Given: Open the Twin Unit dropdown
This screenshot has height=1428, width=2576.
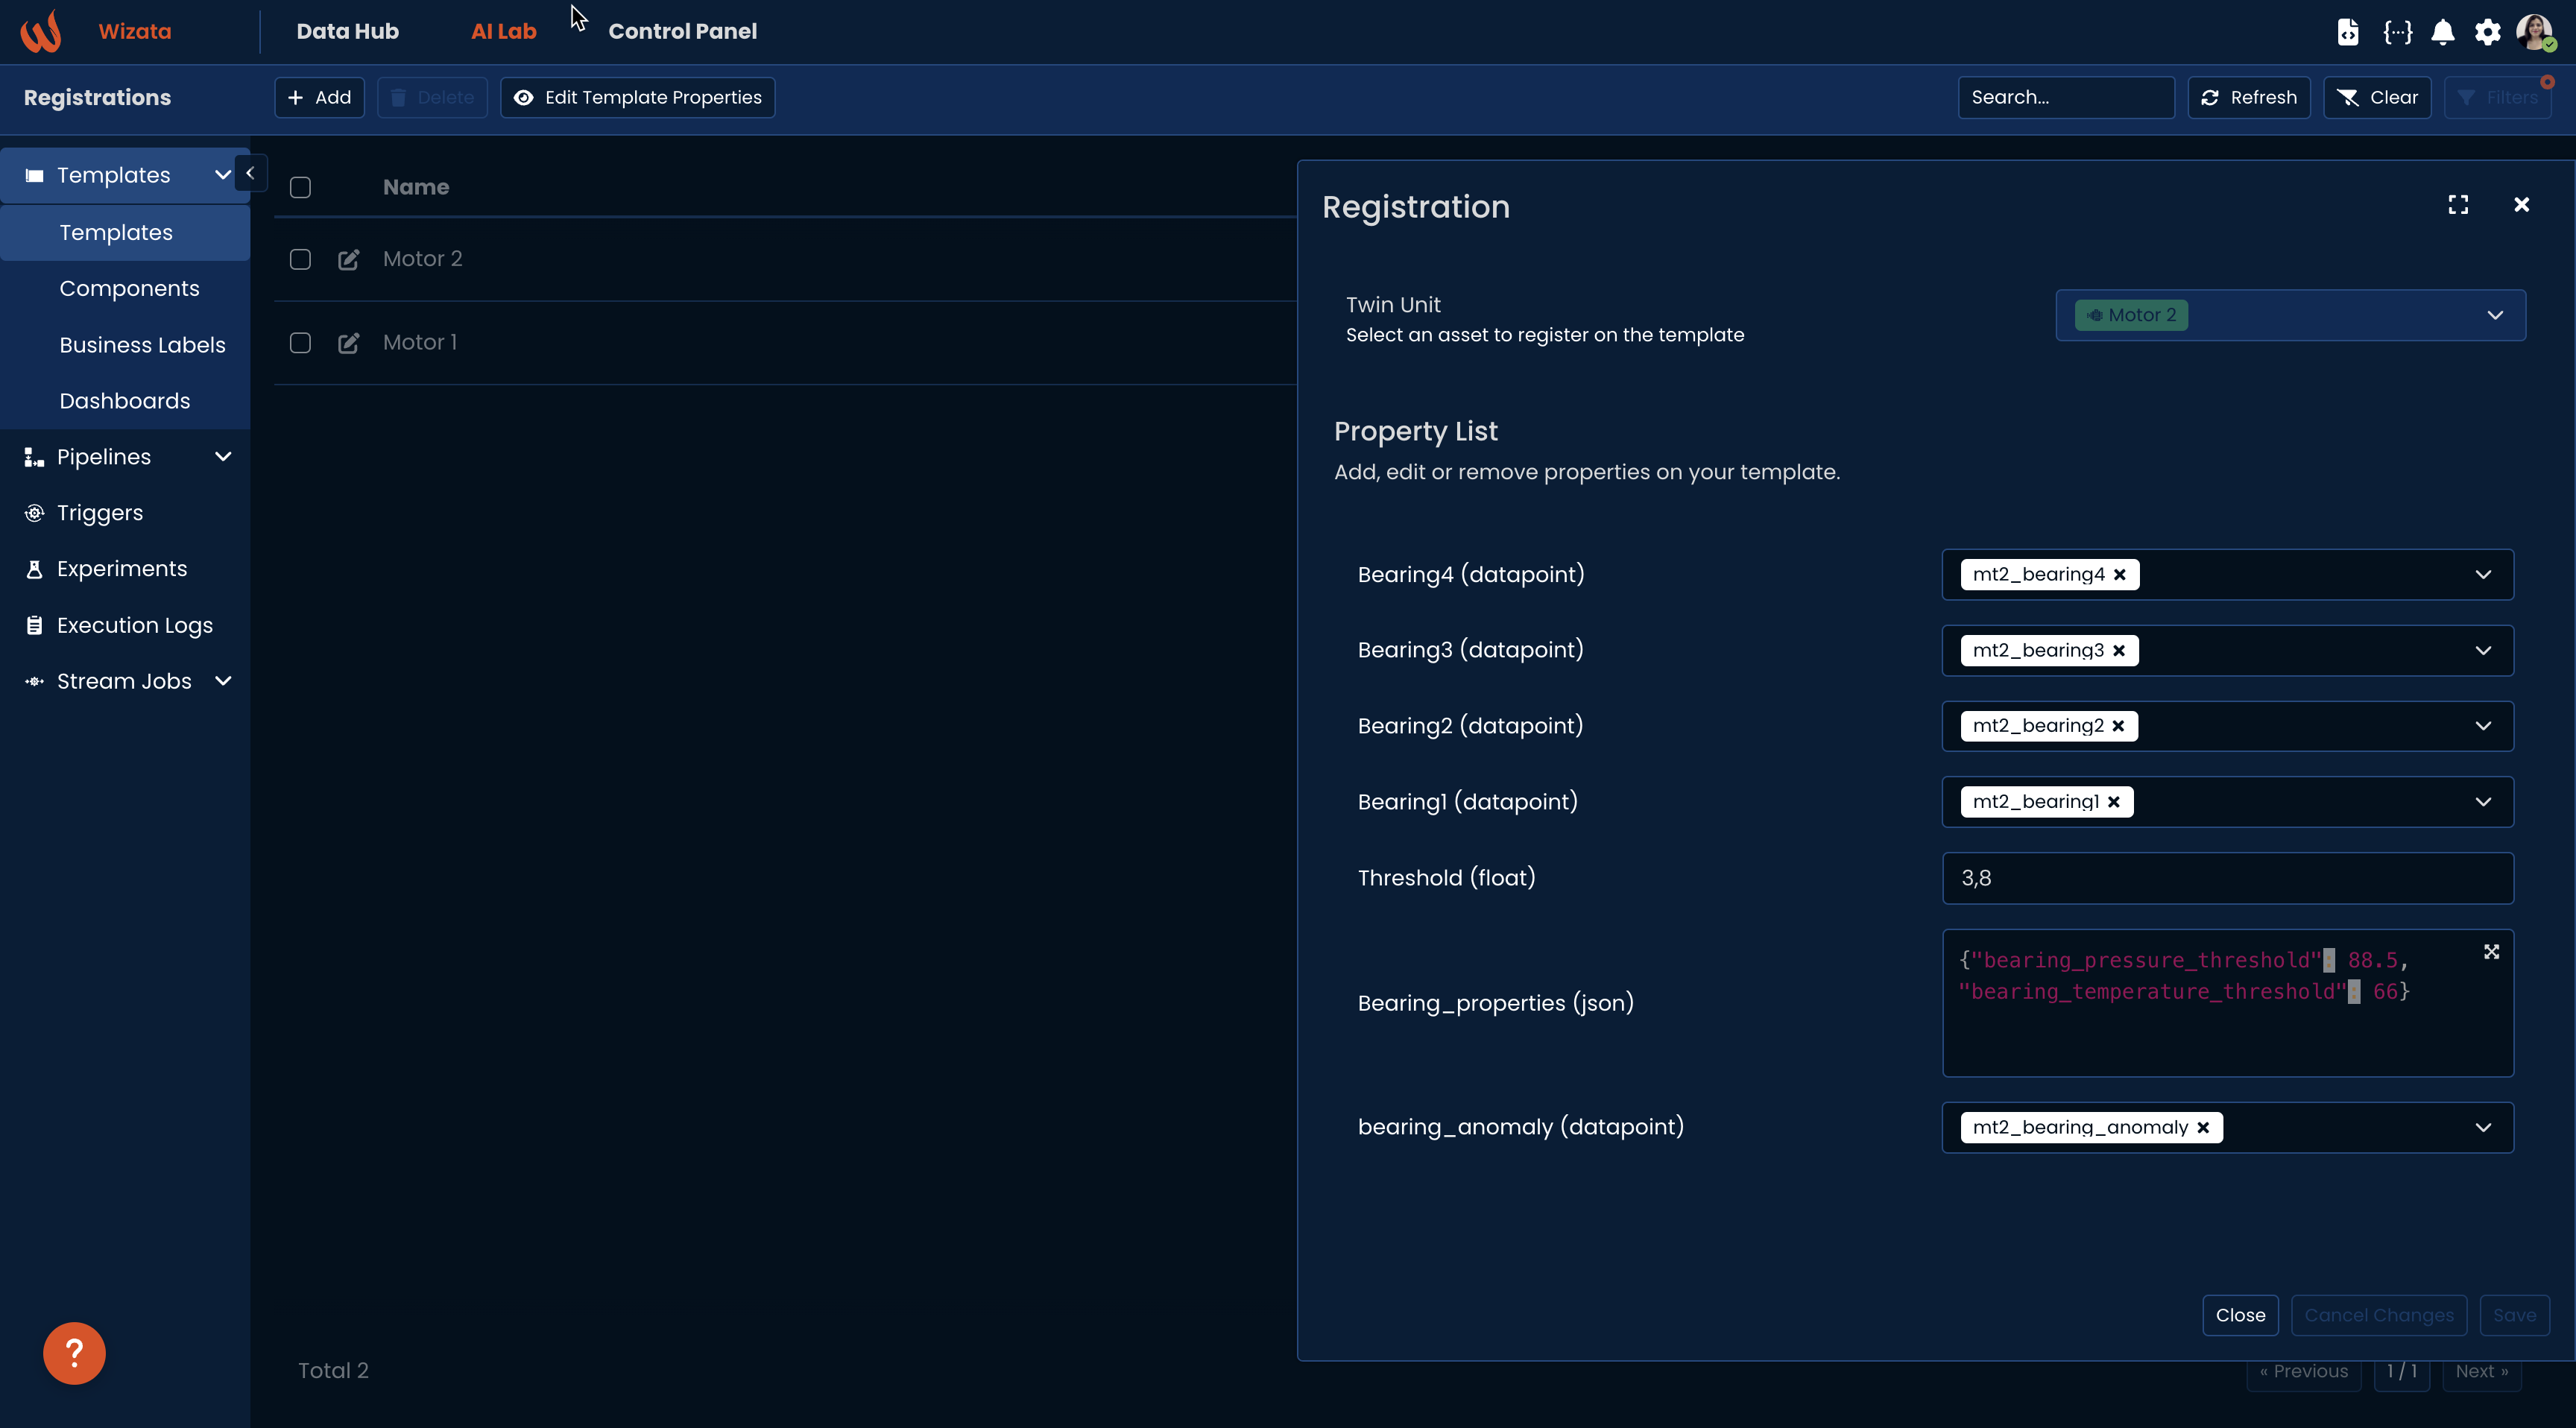Looking at the screenshot, I should tap(2494, 315).
